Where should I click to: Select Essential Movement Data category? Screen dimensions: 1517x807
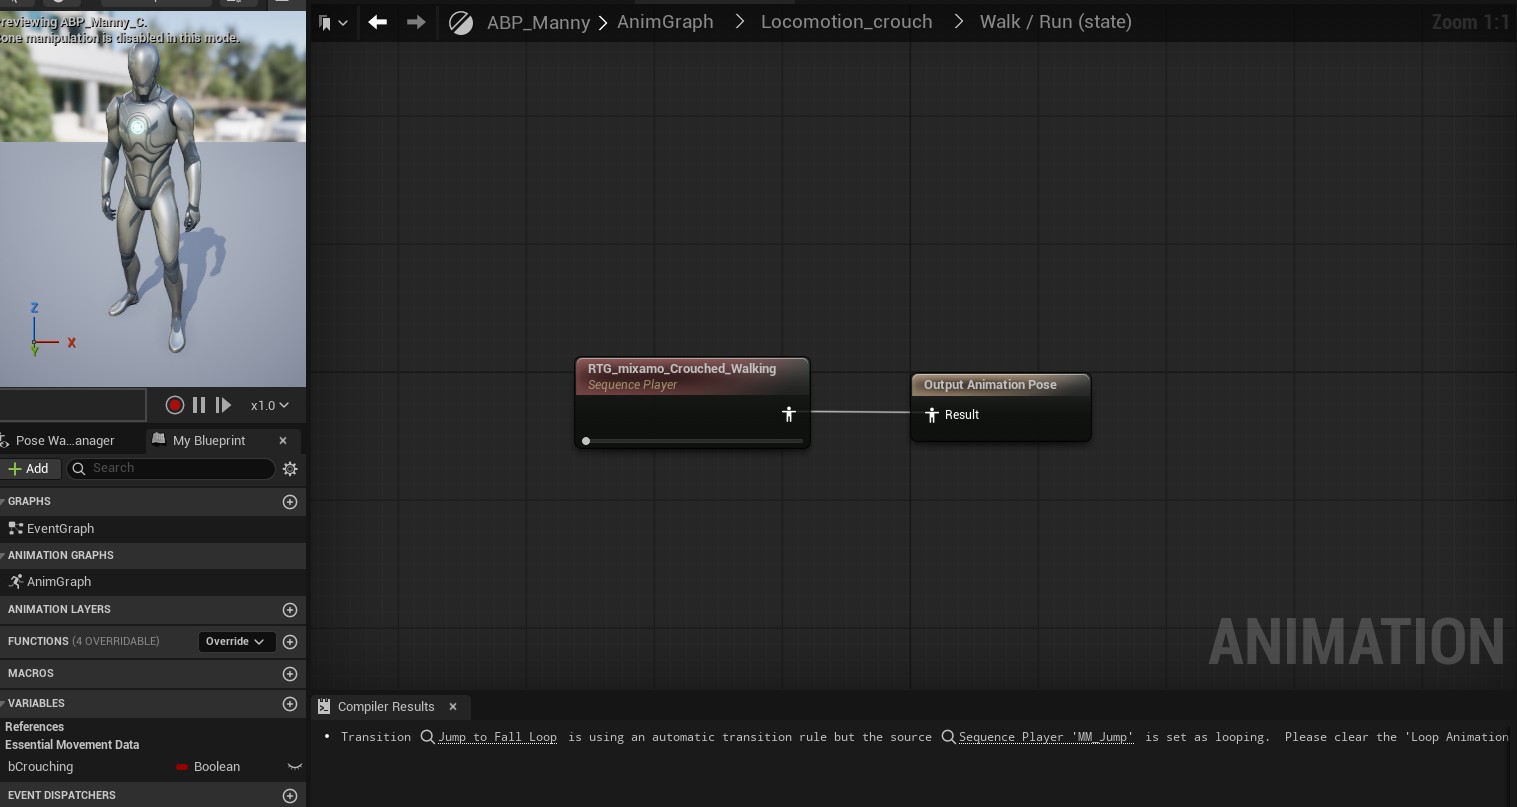point(72,745)
